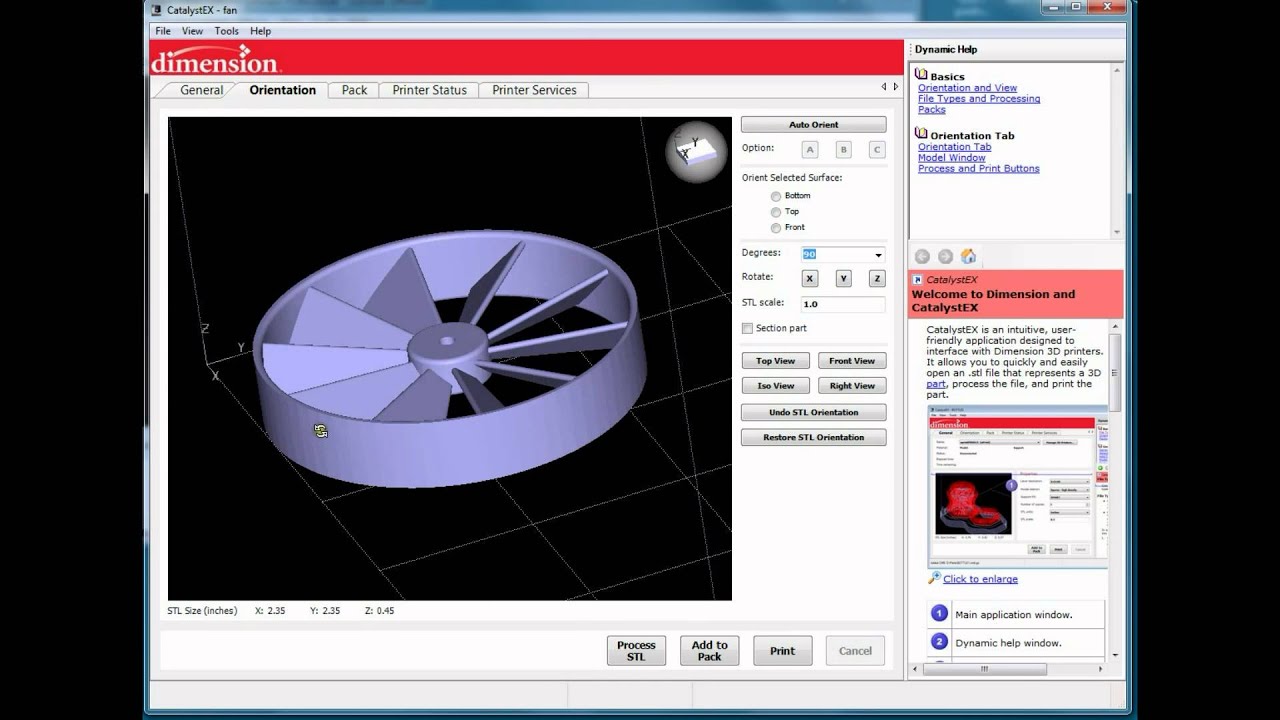Rotate the model about Z axis

click(x=877, y=279)
